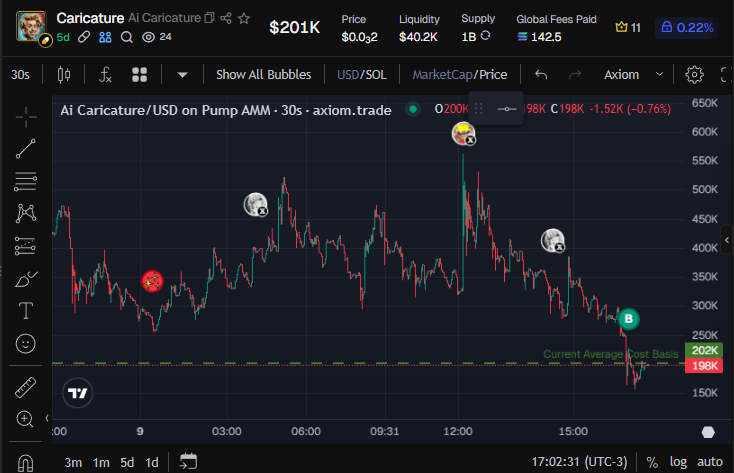Toggle percent scale mode

click(x=652, y=463)
